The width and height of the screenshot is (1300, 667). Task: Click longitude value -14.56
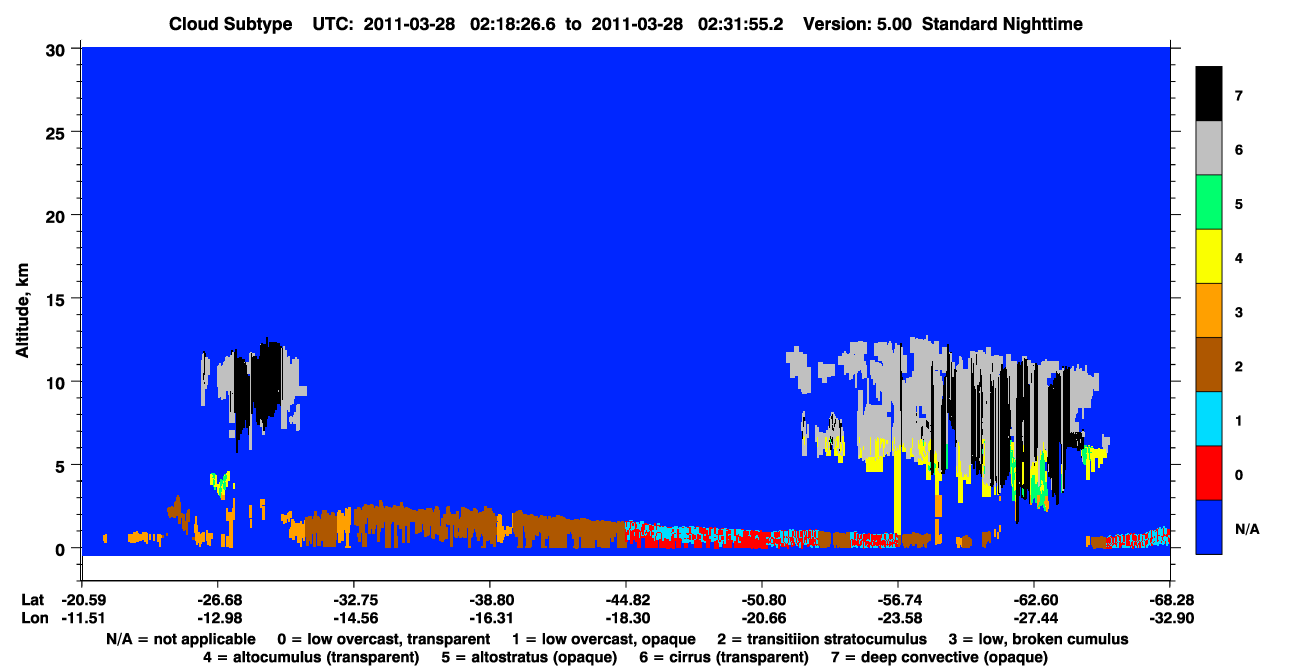[353, 618]
